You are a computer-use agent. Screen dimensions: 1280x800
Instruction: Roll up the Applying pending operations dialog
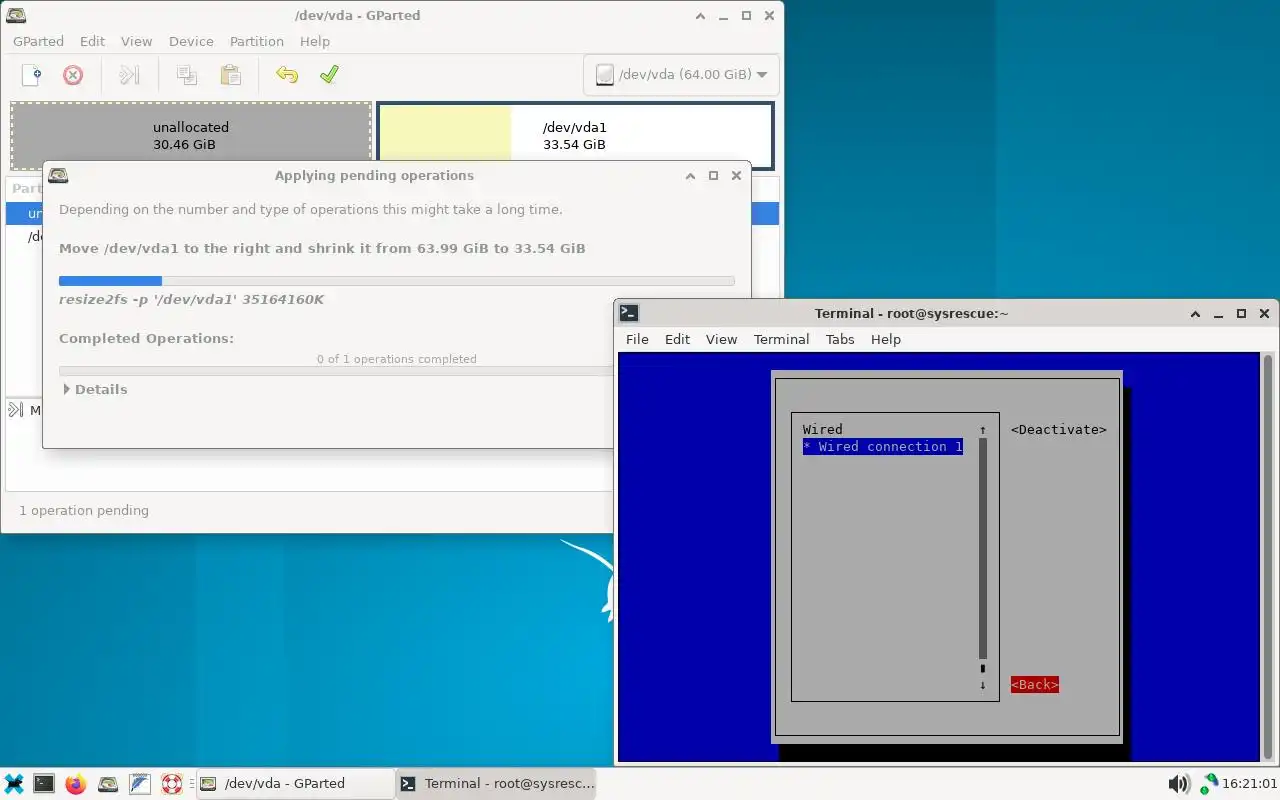click(x=690, y=175)
